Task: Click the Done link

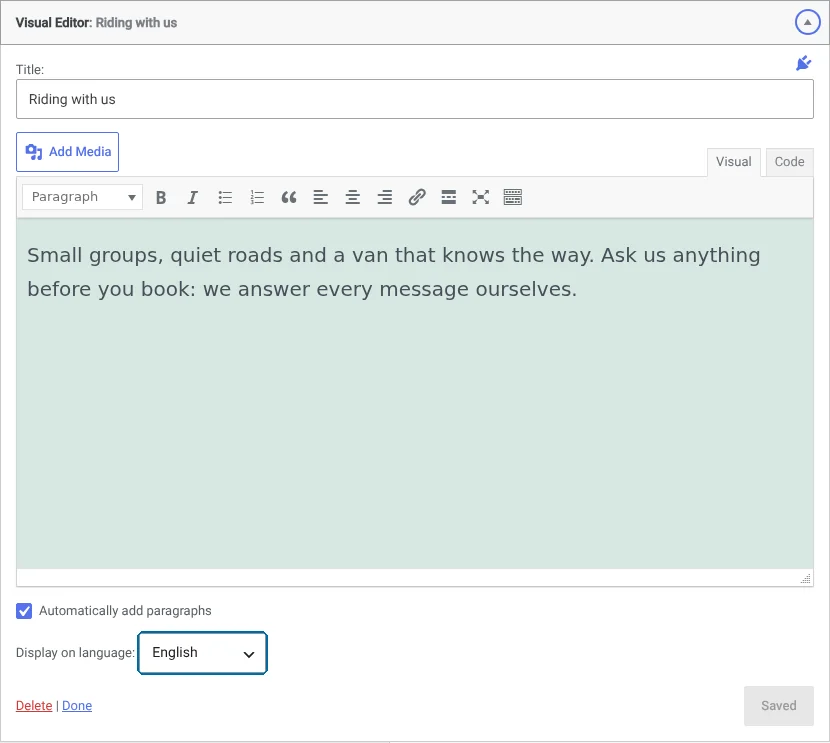Action: coord(77,705)
